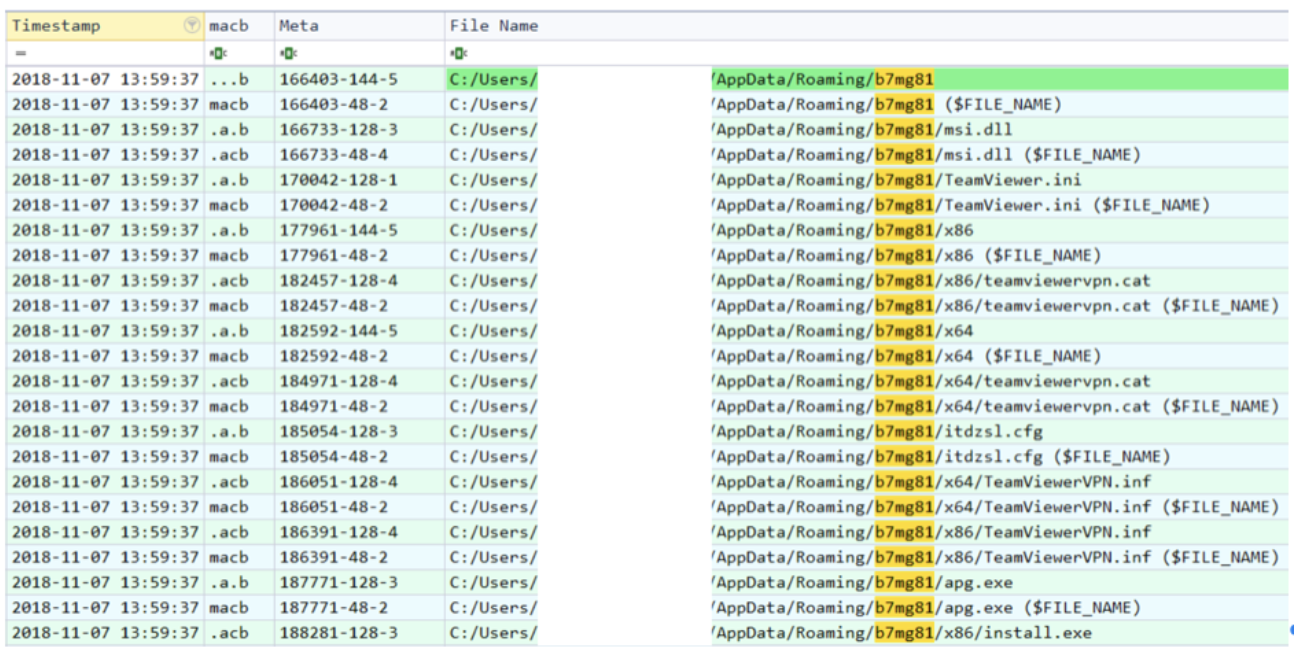This screenshot has width=1302, height=660.
Task: Click the file name ending b7mg81/x86
Action: (867, 230)
